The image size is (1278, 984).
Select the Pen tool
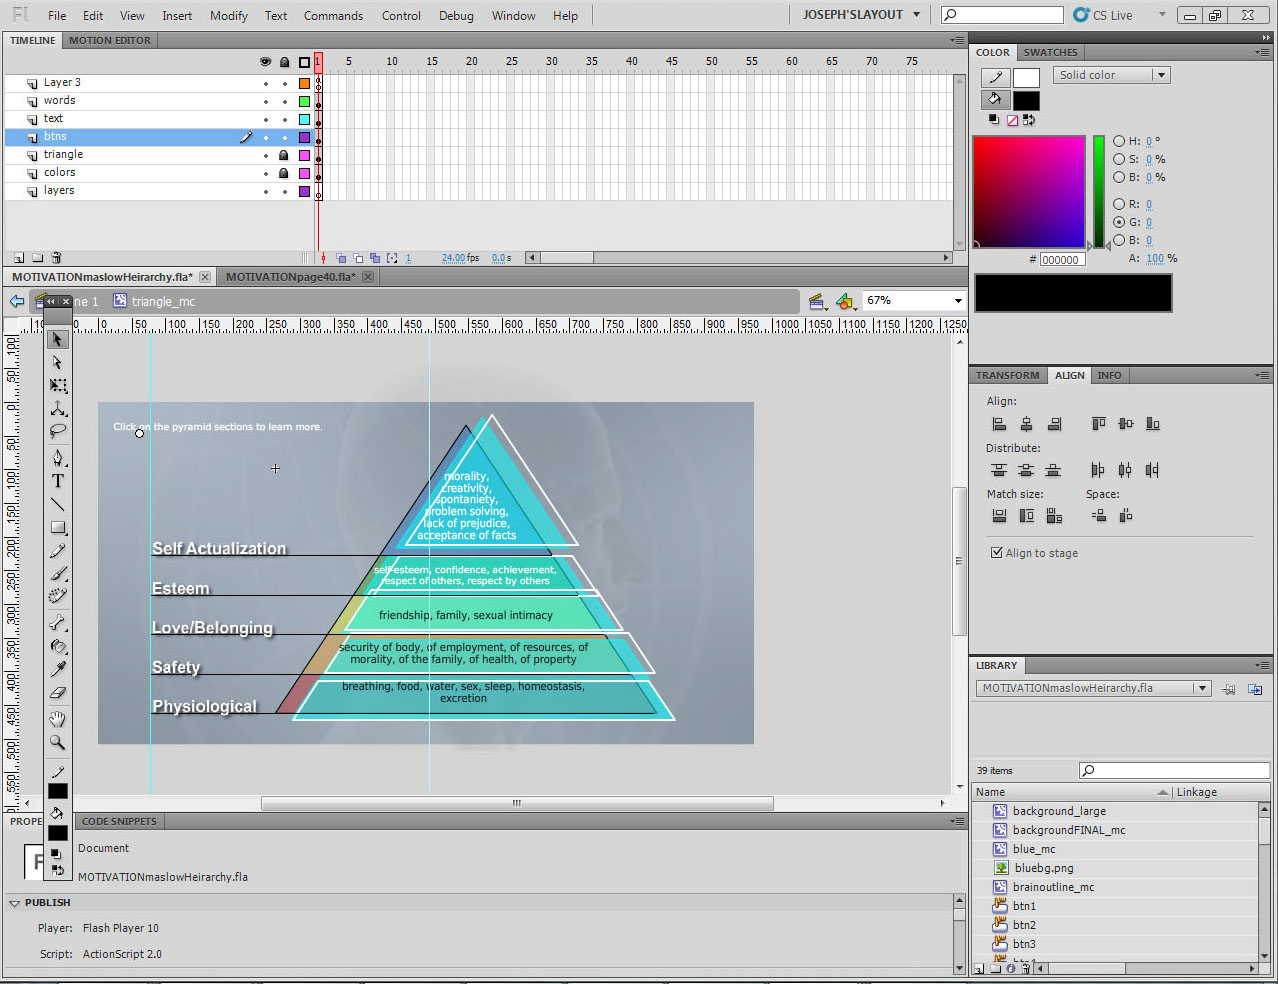point(58,458)
